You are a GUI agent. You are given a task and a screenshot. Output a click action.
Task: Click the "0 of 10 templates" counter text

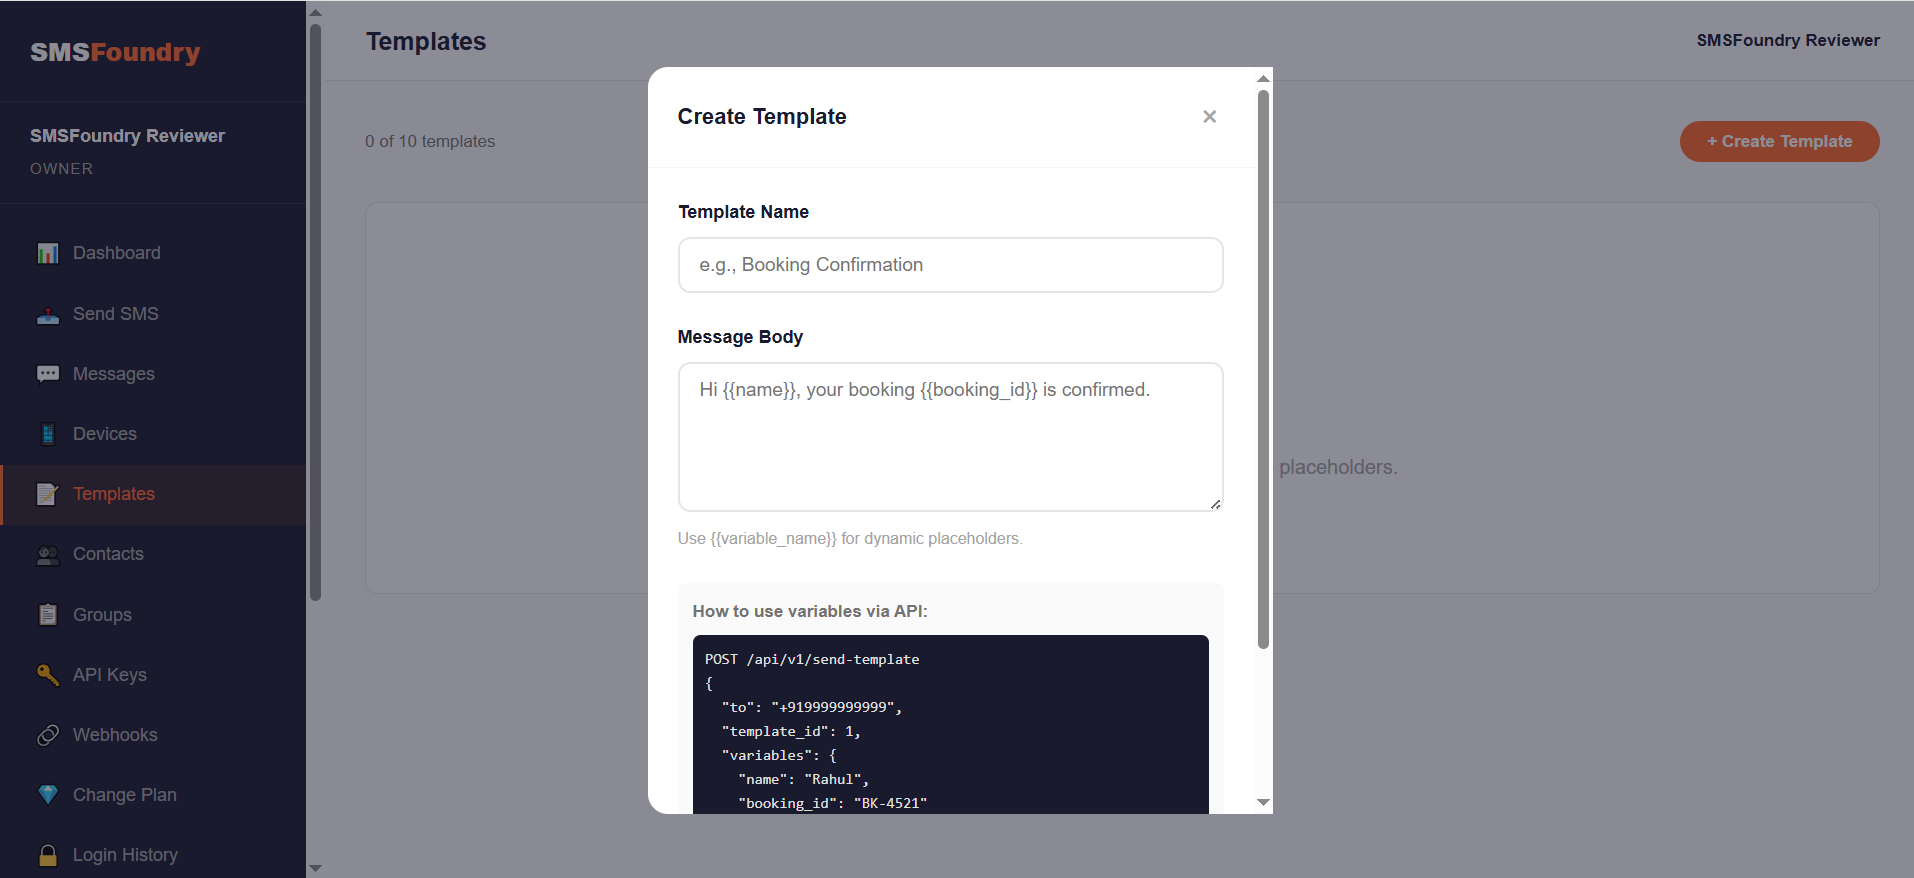click(x=430, y=141)
